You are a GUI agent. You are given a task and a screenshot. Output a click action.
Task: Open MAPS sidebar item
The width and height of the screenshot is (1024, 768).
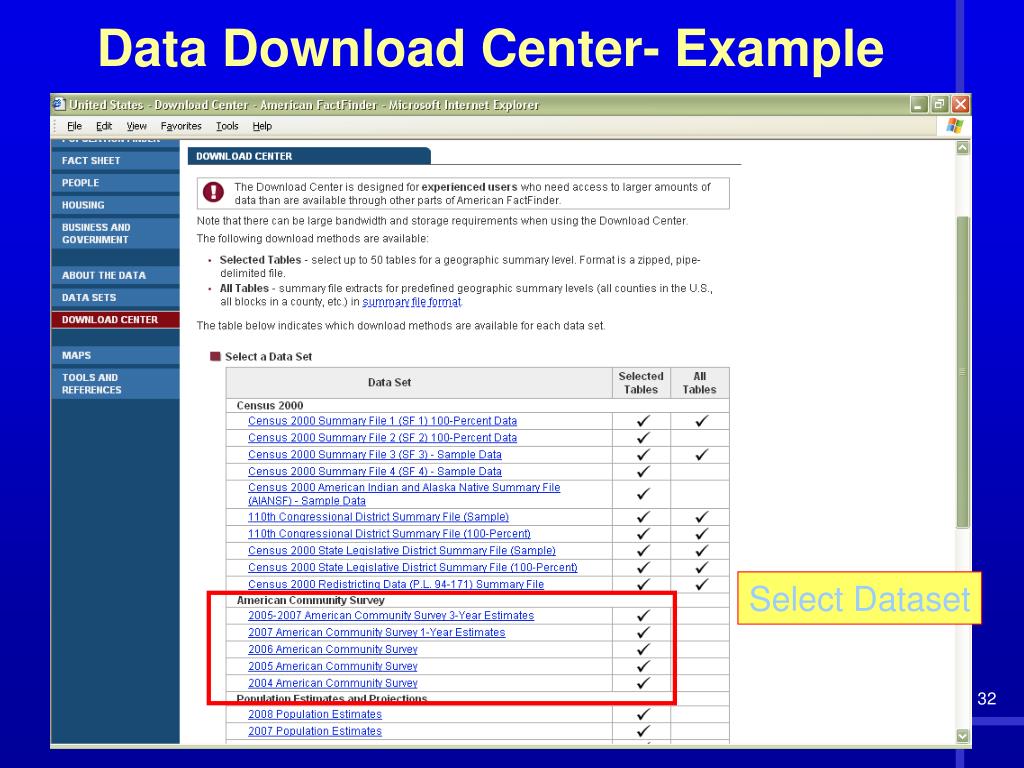click(x=115, y=355)
